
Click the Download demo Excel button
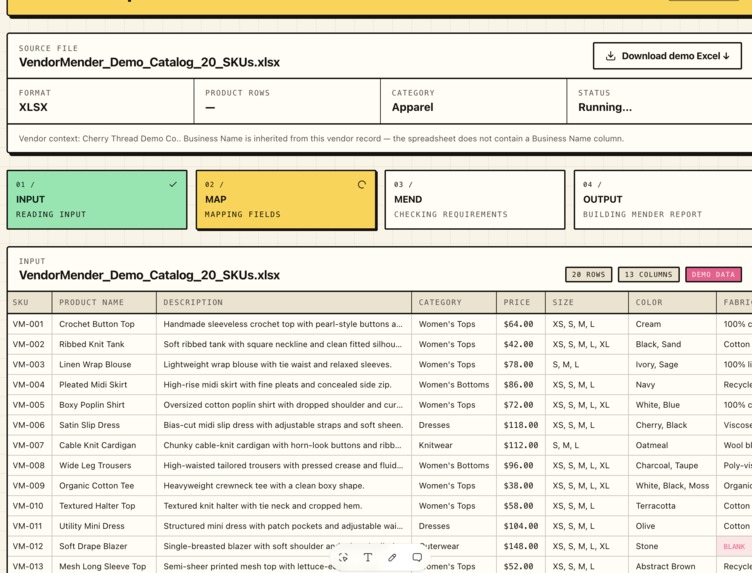click(667, 56)
